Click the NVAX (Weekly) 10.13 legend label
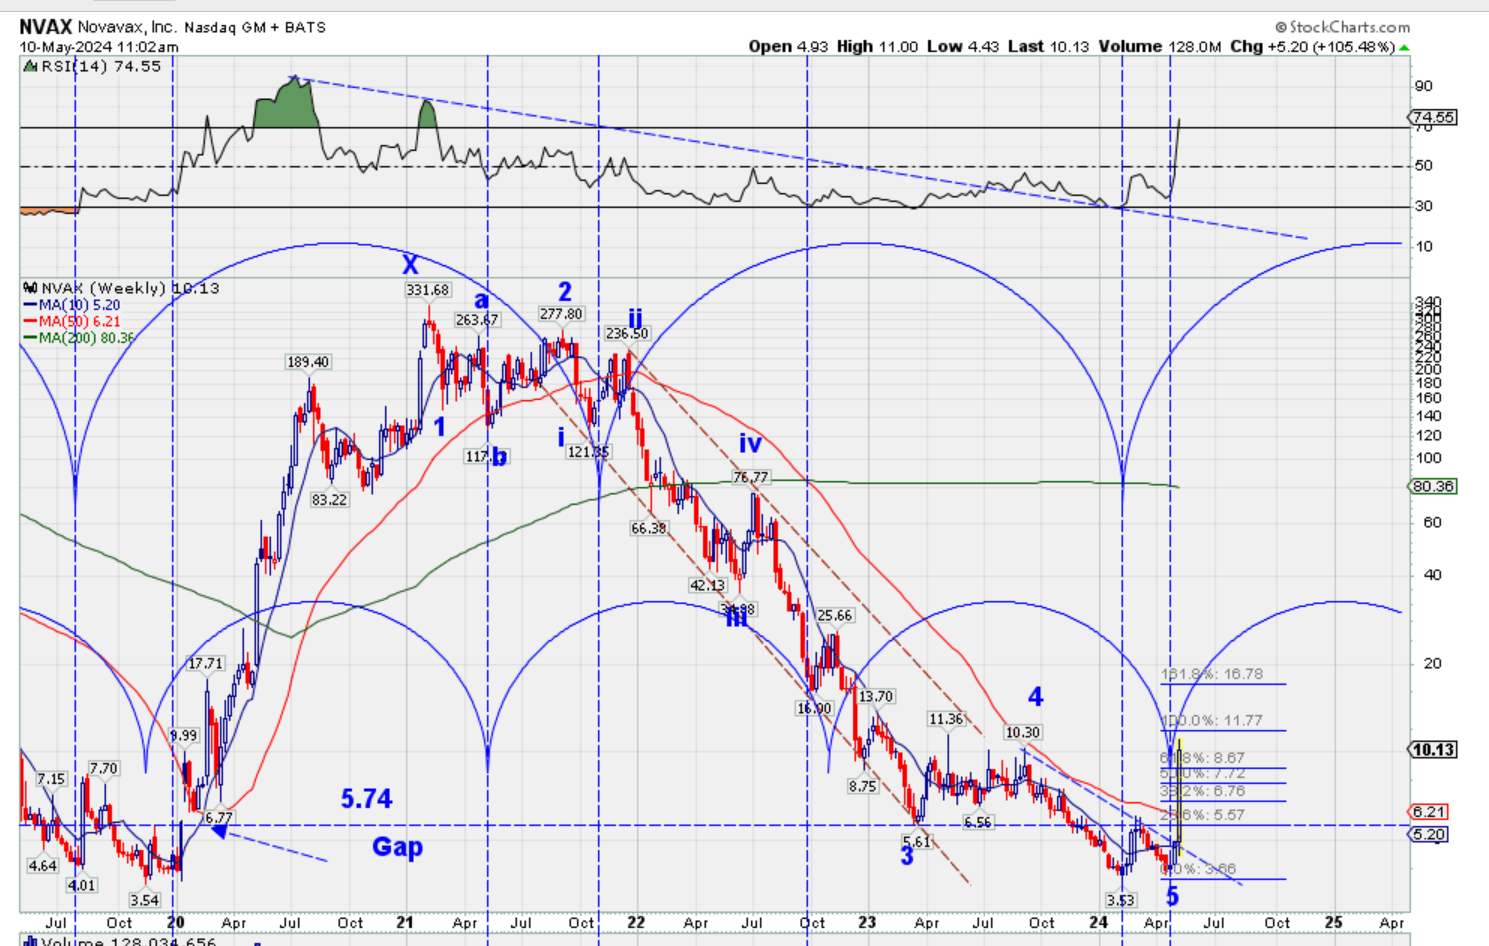The image size is (1489, 946). tap(129, 288)
